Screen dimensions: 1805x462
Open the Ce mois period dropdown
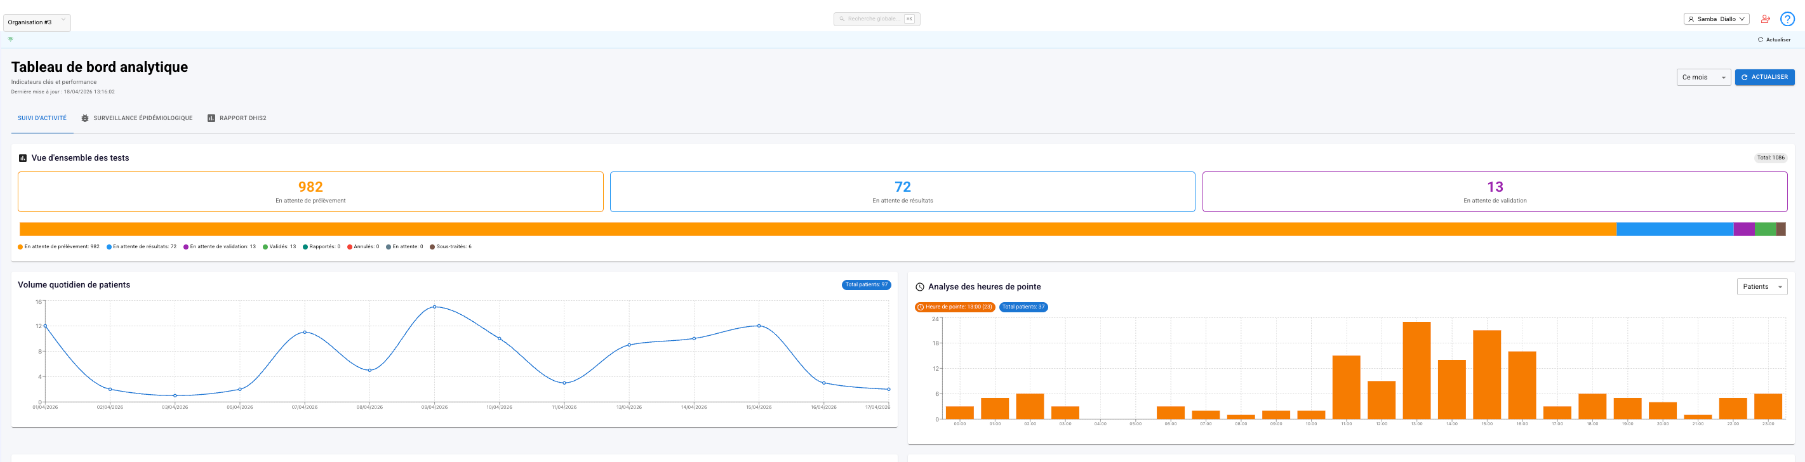pyautogui.click(x=1703, y=77)
